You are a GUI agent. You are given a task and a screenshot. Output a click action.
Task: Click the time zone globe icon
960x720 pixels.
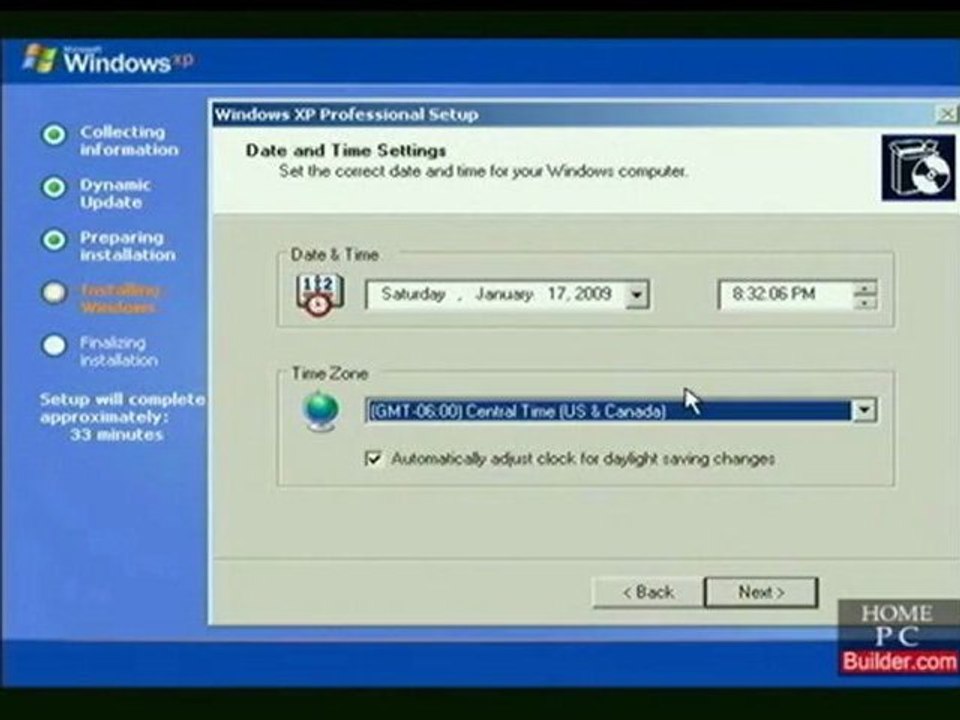pyautogui.click(x=321, y=411)
